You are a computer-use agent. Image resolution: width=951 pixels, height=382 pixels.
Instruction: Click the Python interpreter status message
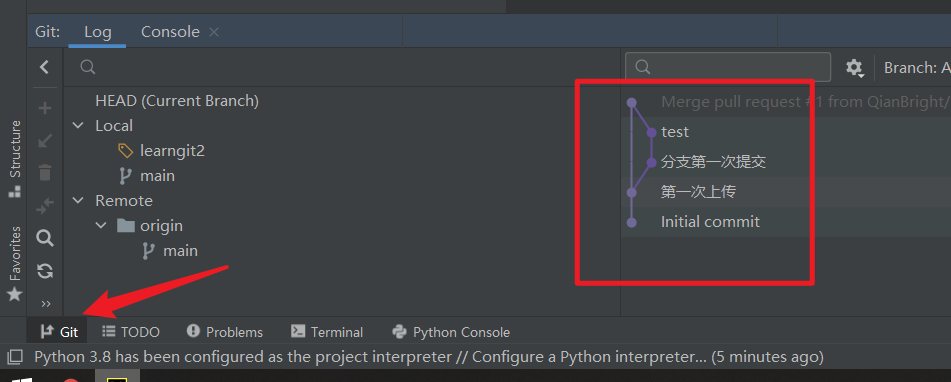click(428, 356)
